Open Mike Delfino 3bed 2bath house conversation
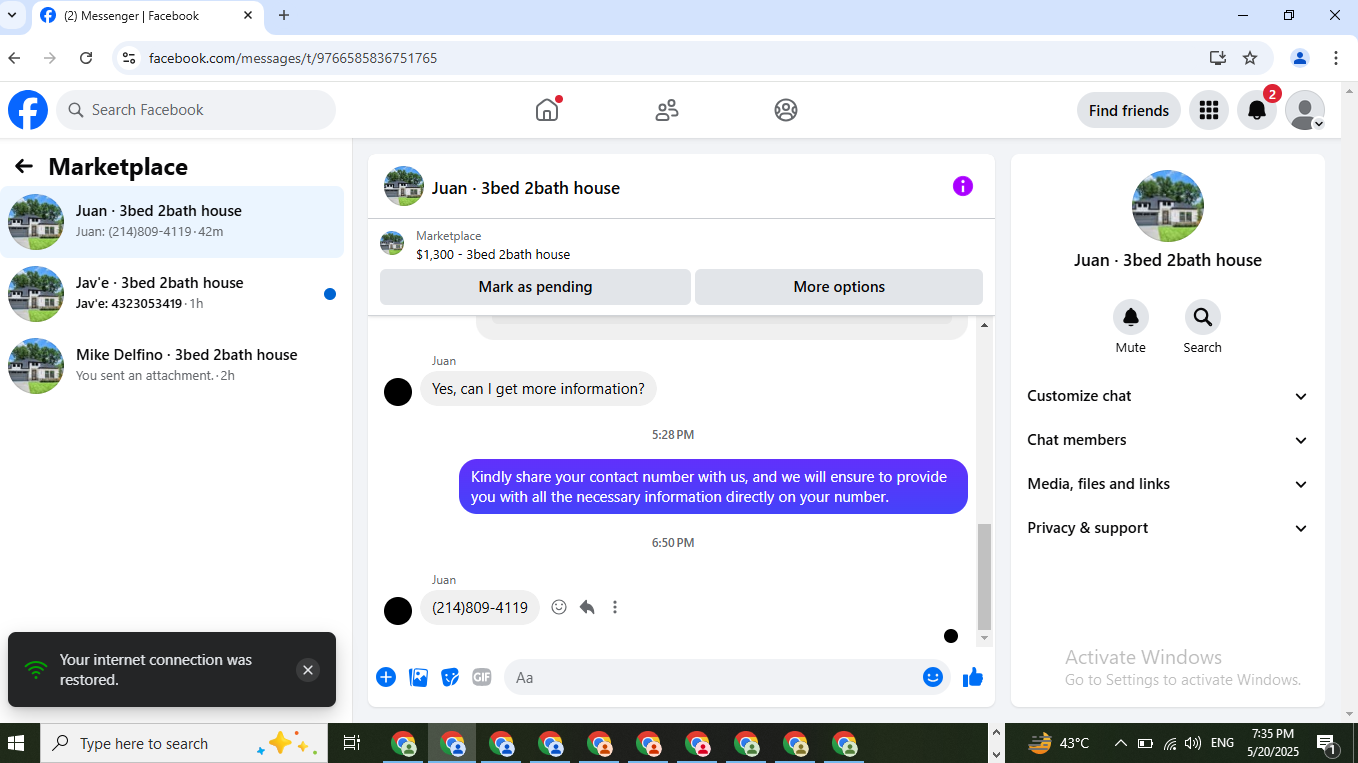 pos(172,366)
